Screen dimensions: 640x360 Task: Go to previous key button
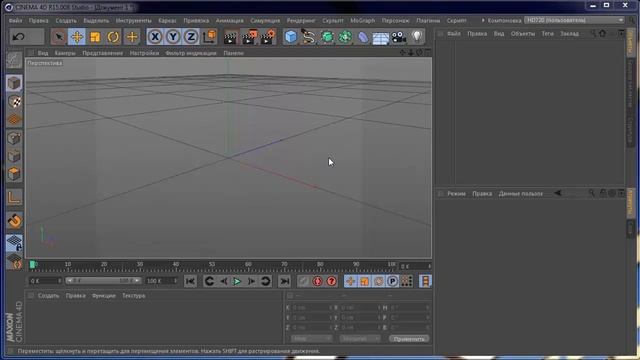209,281
